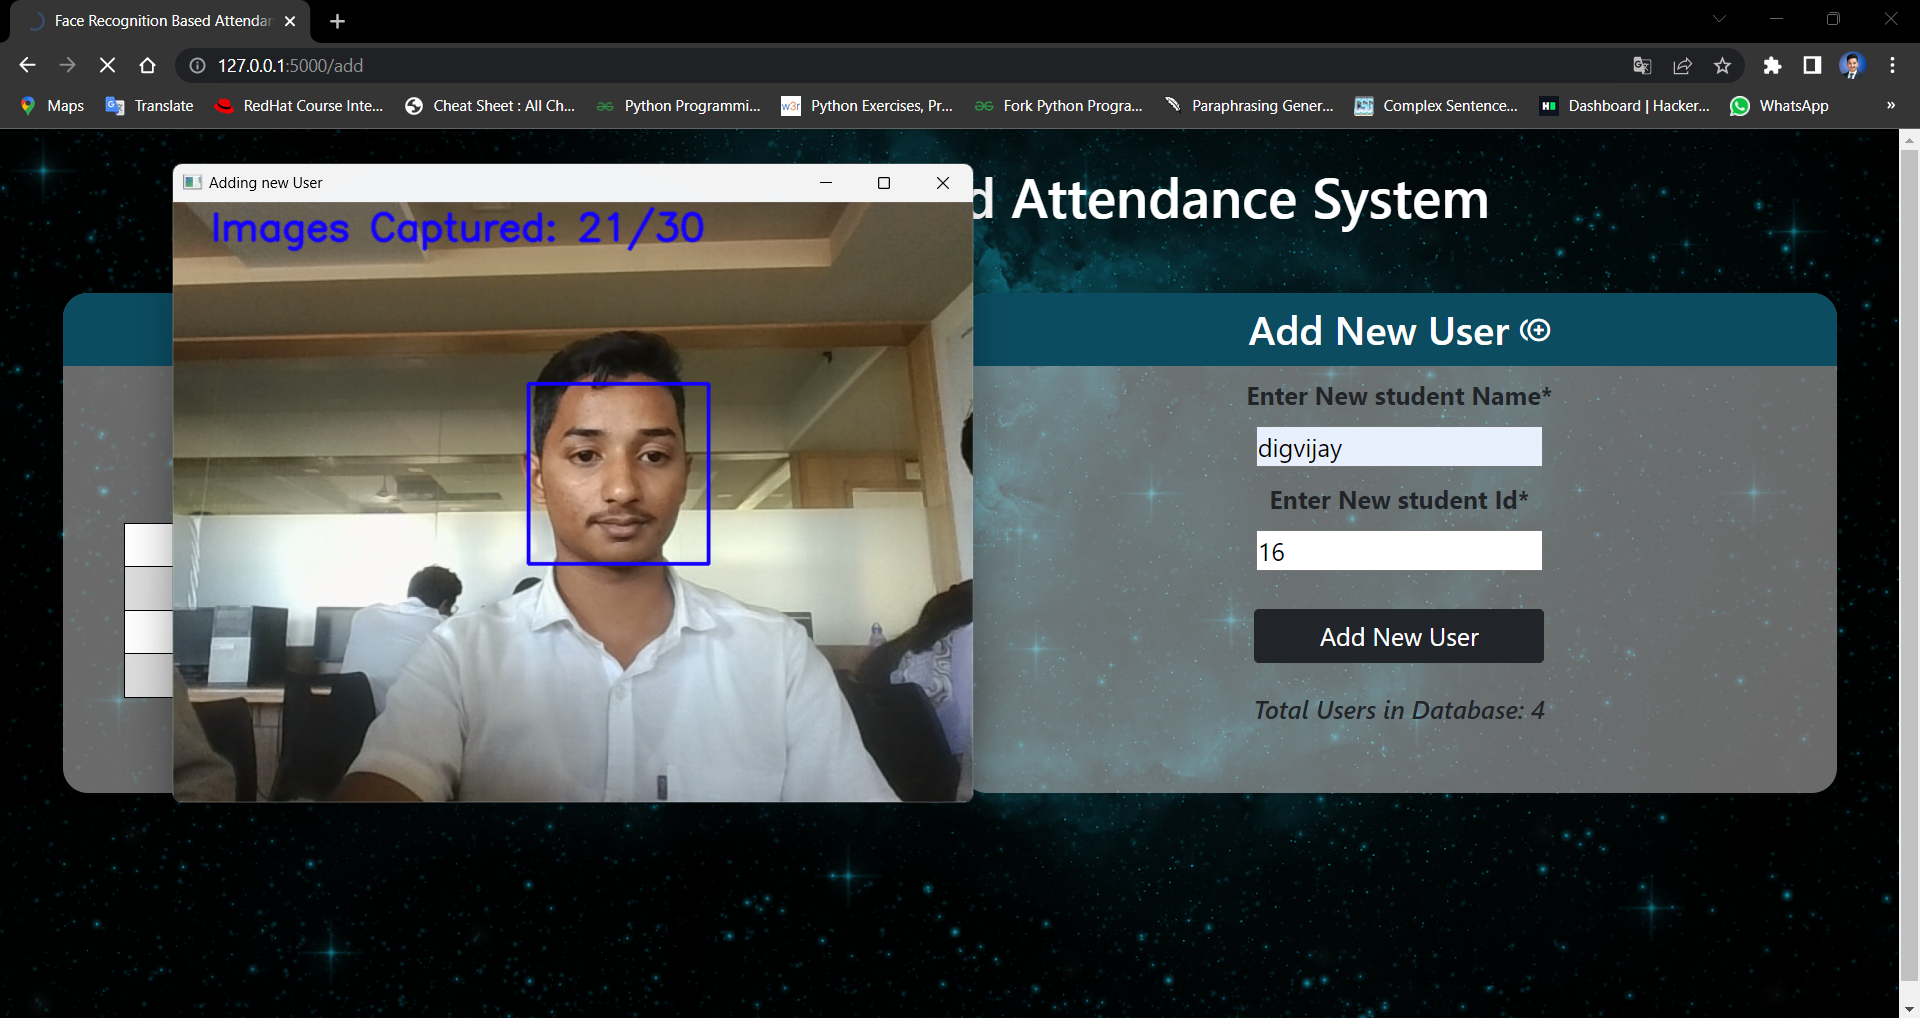The image size is (1920, 1018).
Task: Expand the hidden bookmarks chevron
Action: 1890,105
